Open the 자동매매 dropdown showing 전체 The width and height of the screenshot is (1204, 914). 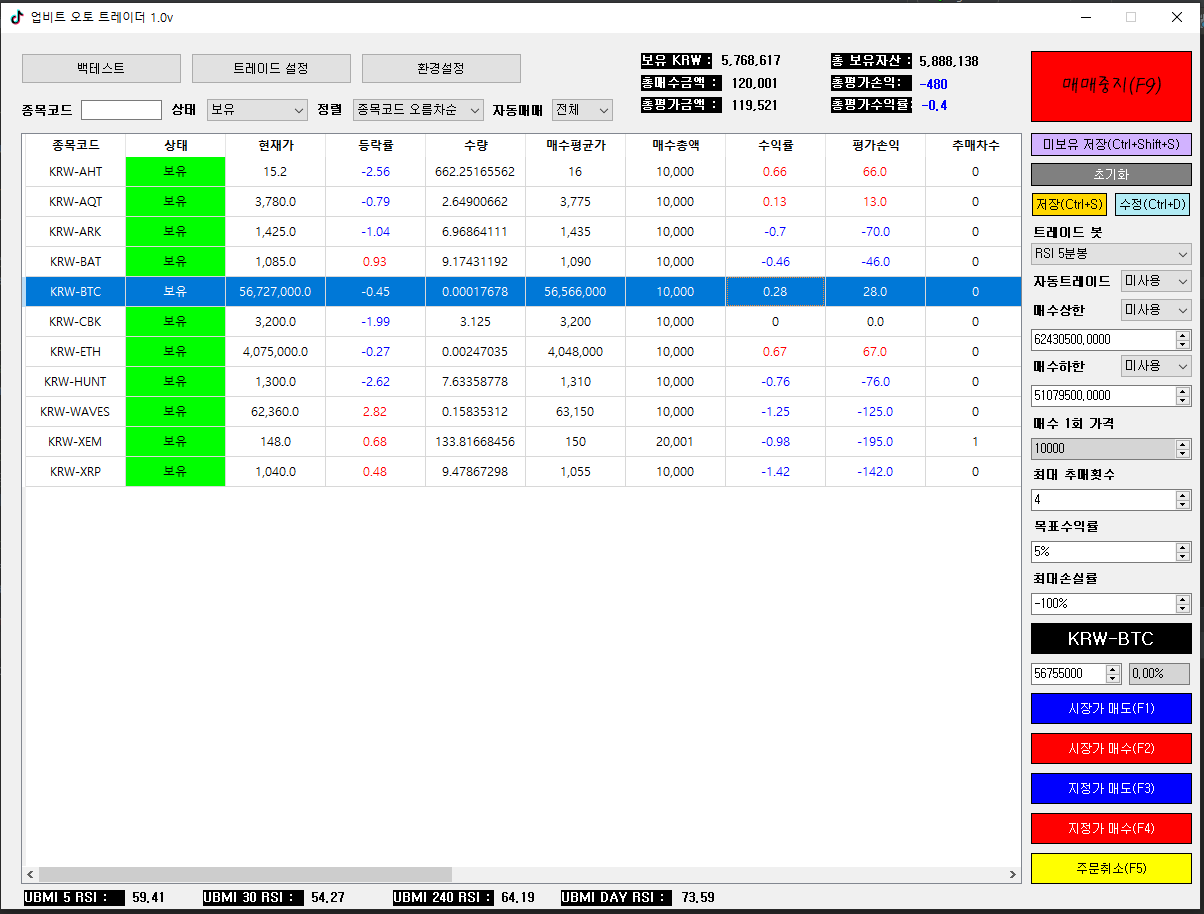[582, 110]
